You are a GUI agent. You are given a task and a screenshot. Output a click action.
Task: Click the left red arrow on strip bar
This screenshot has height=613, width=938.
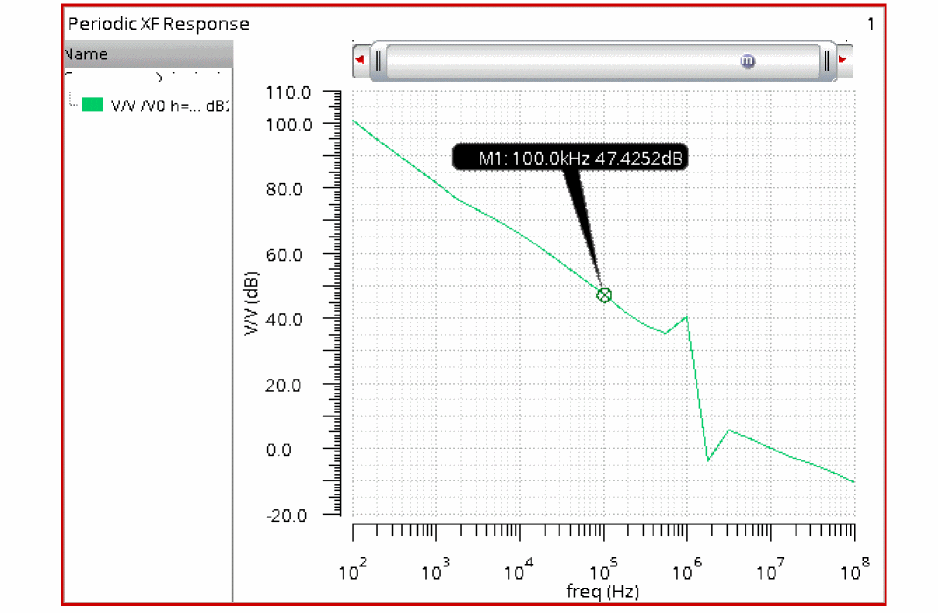pyautogui.click(x=360, y=59)
